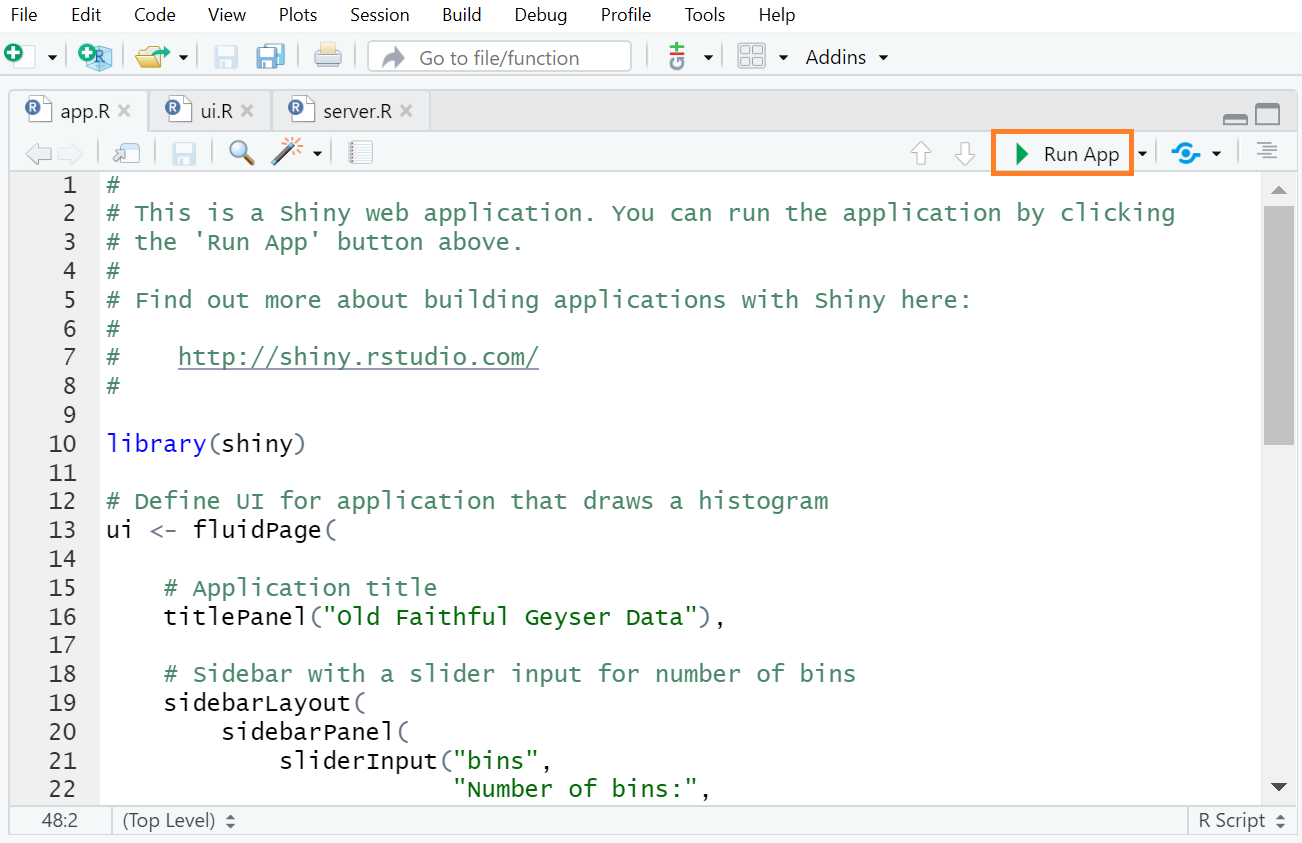This screenshot has width=1302, height=843.
Task: Click the editor Save icon
Action: 184,153
